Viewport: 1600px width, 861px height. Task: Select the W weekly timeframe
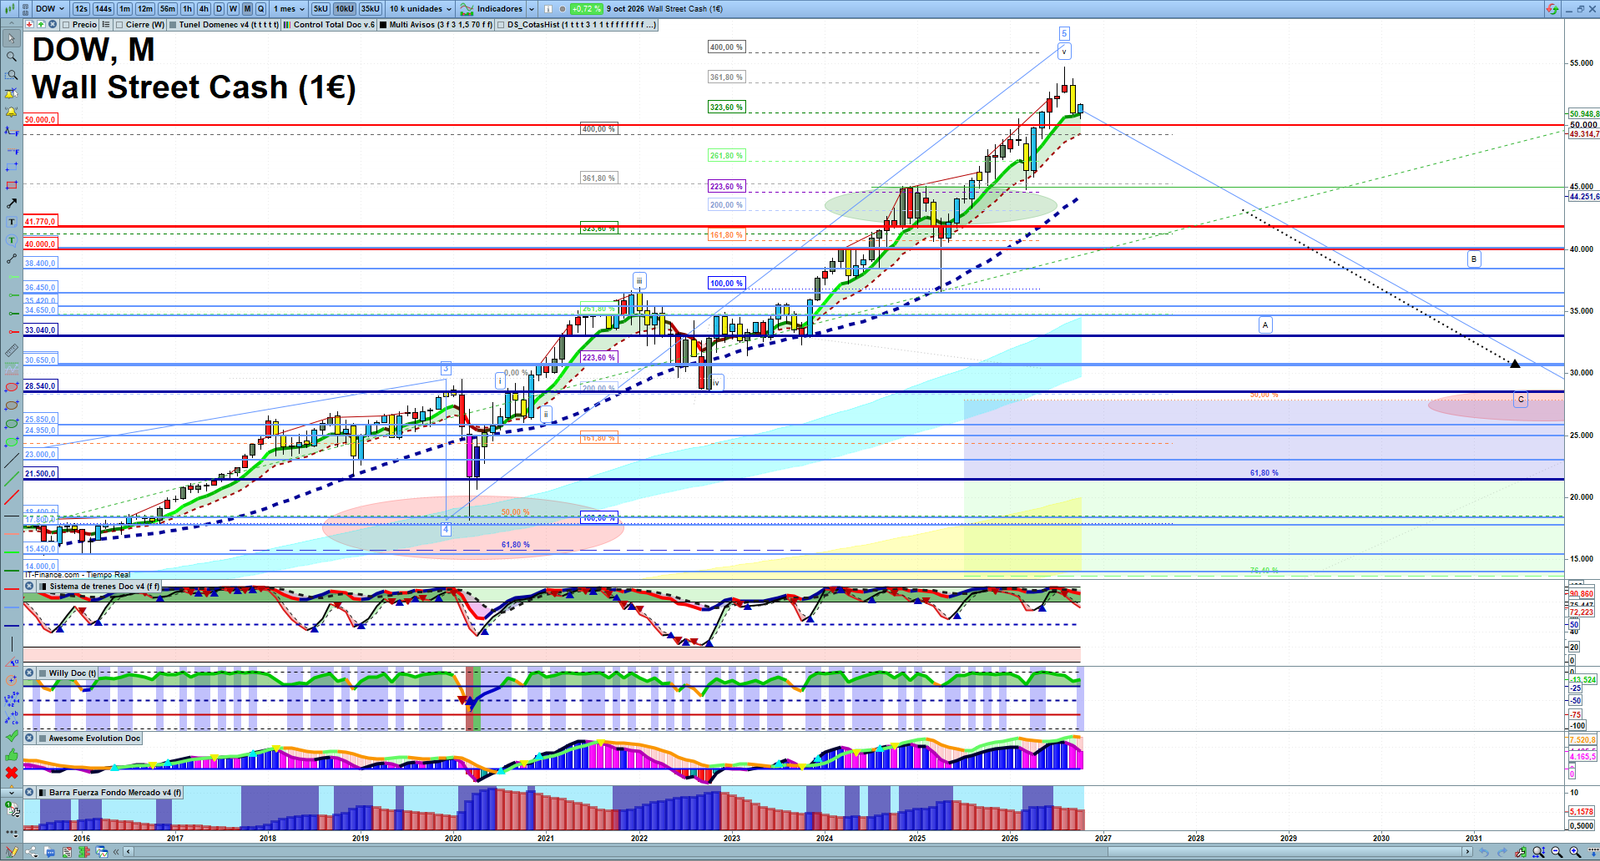click(x=233, y=9)
